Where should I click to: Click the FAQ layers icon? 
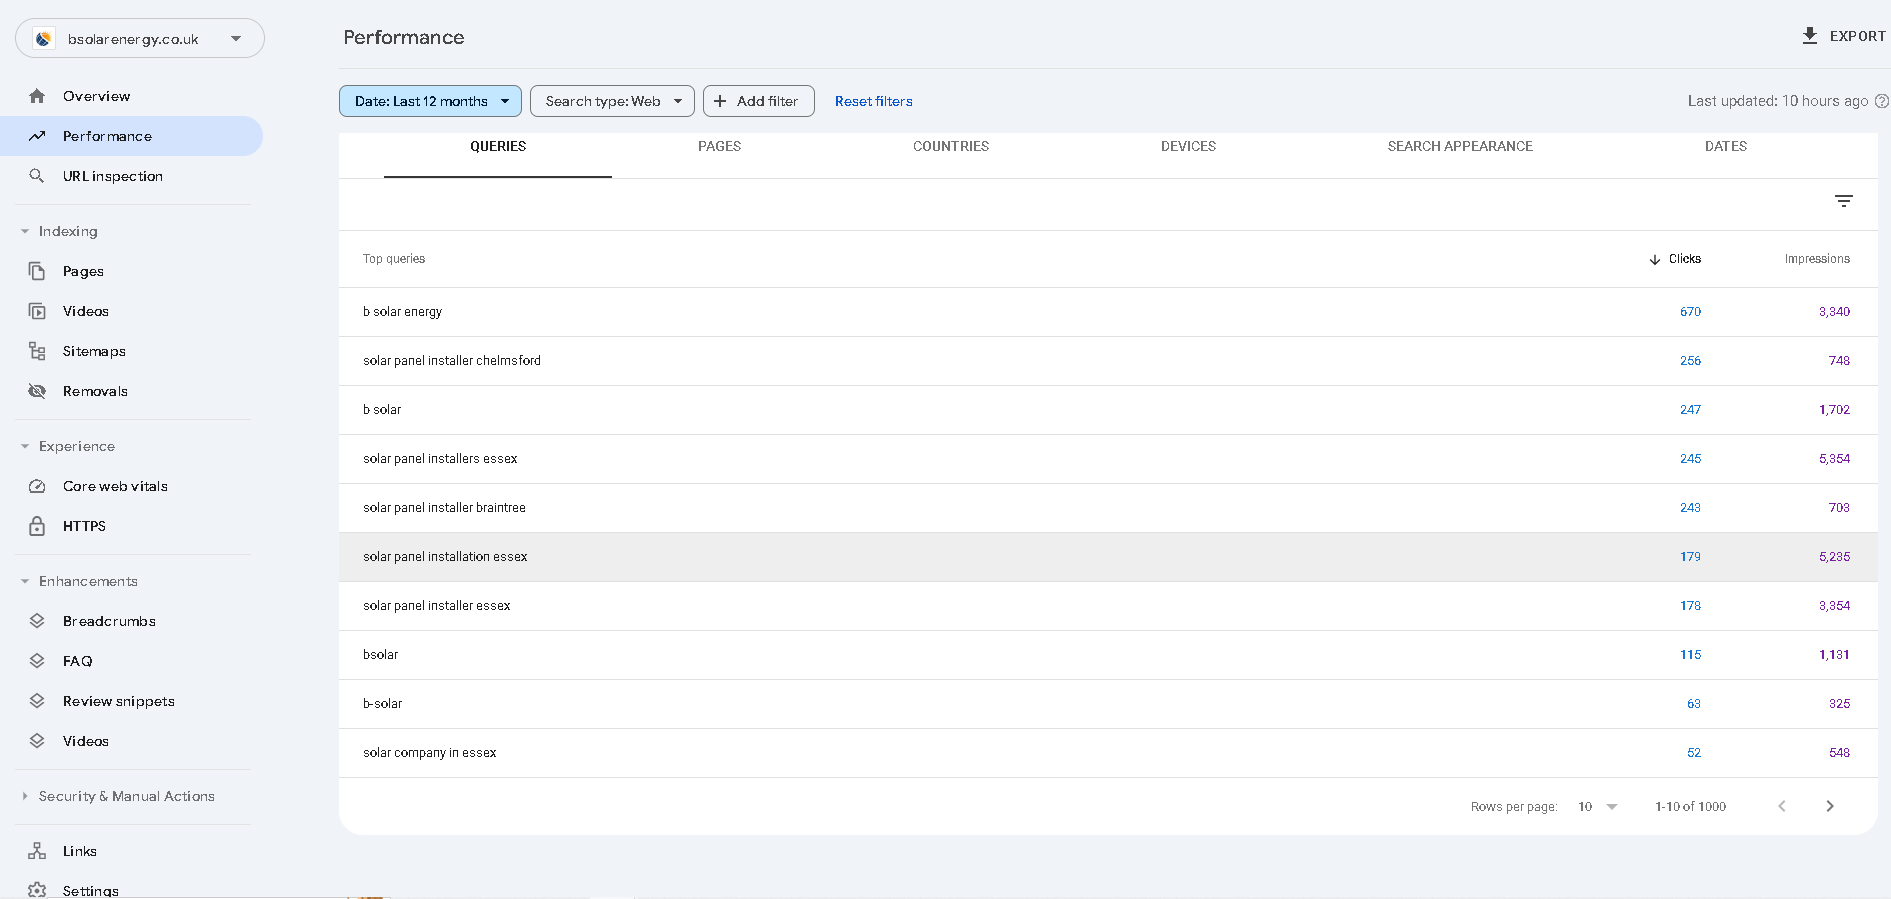(37, 661)
